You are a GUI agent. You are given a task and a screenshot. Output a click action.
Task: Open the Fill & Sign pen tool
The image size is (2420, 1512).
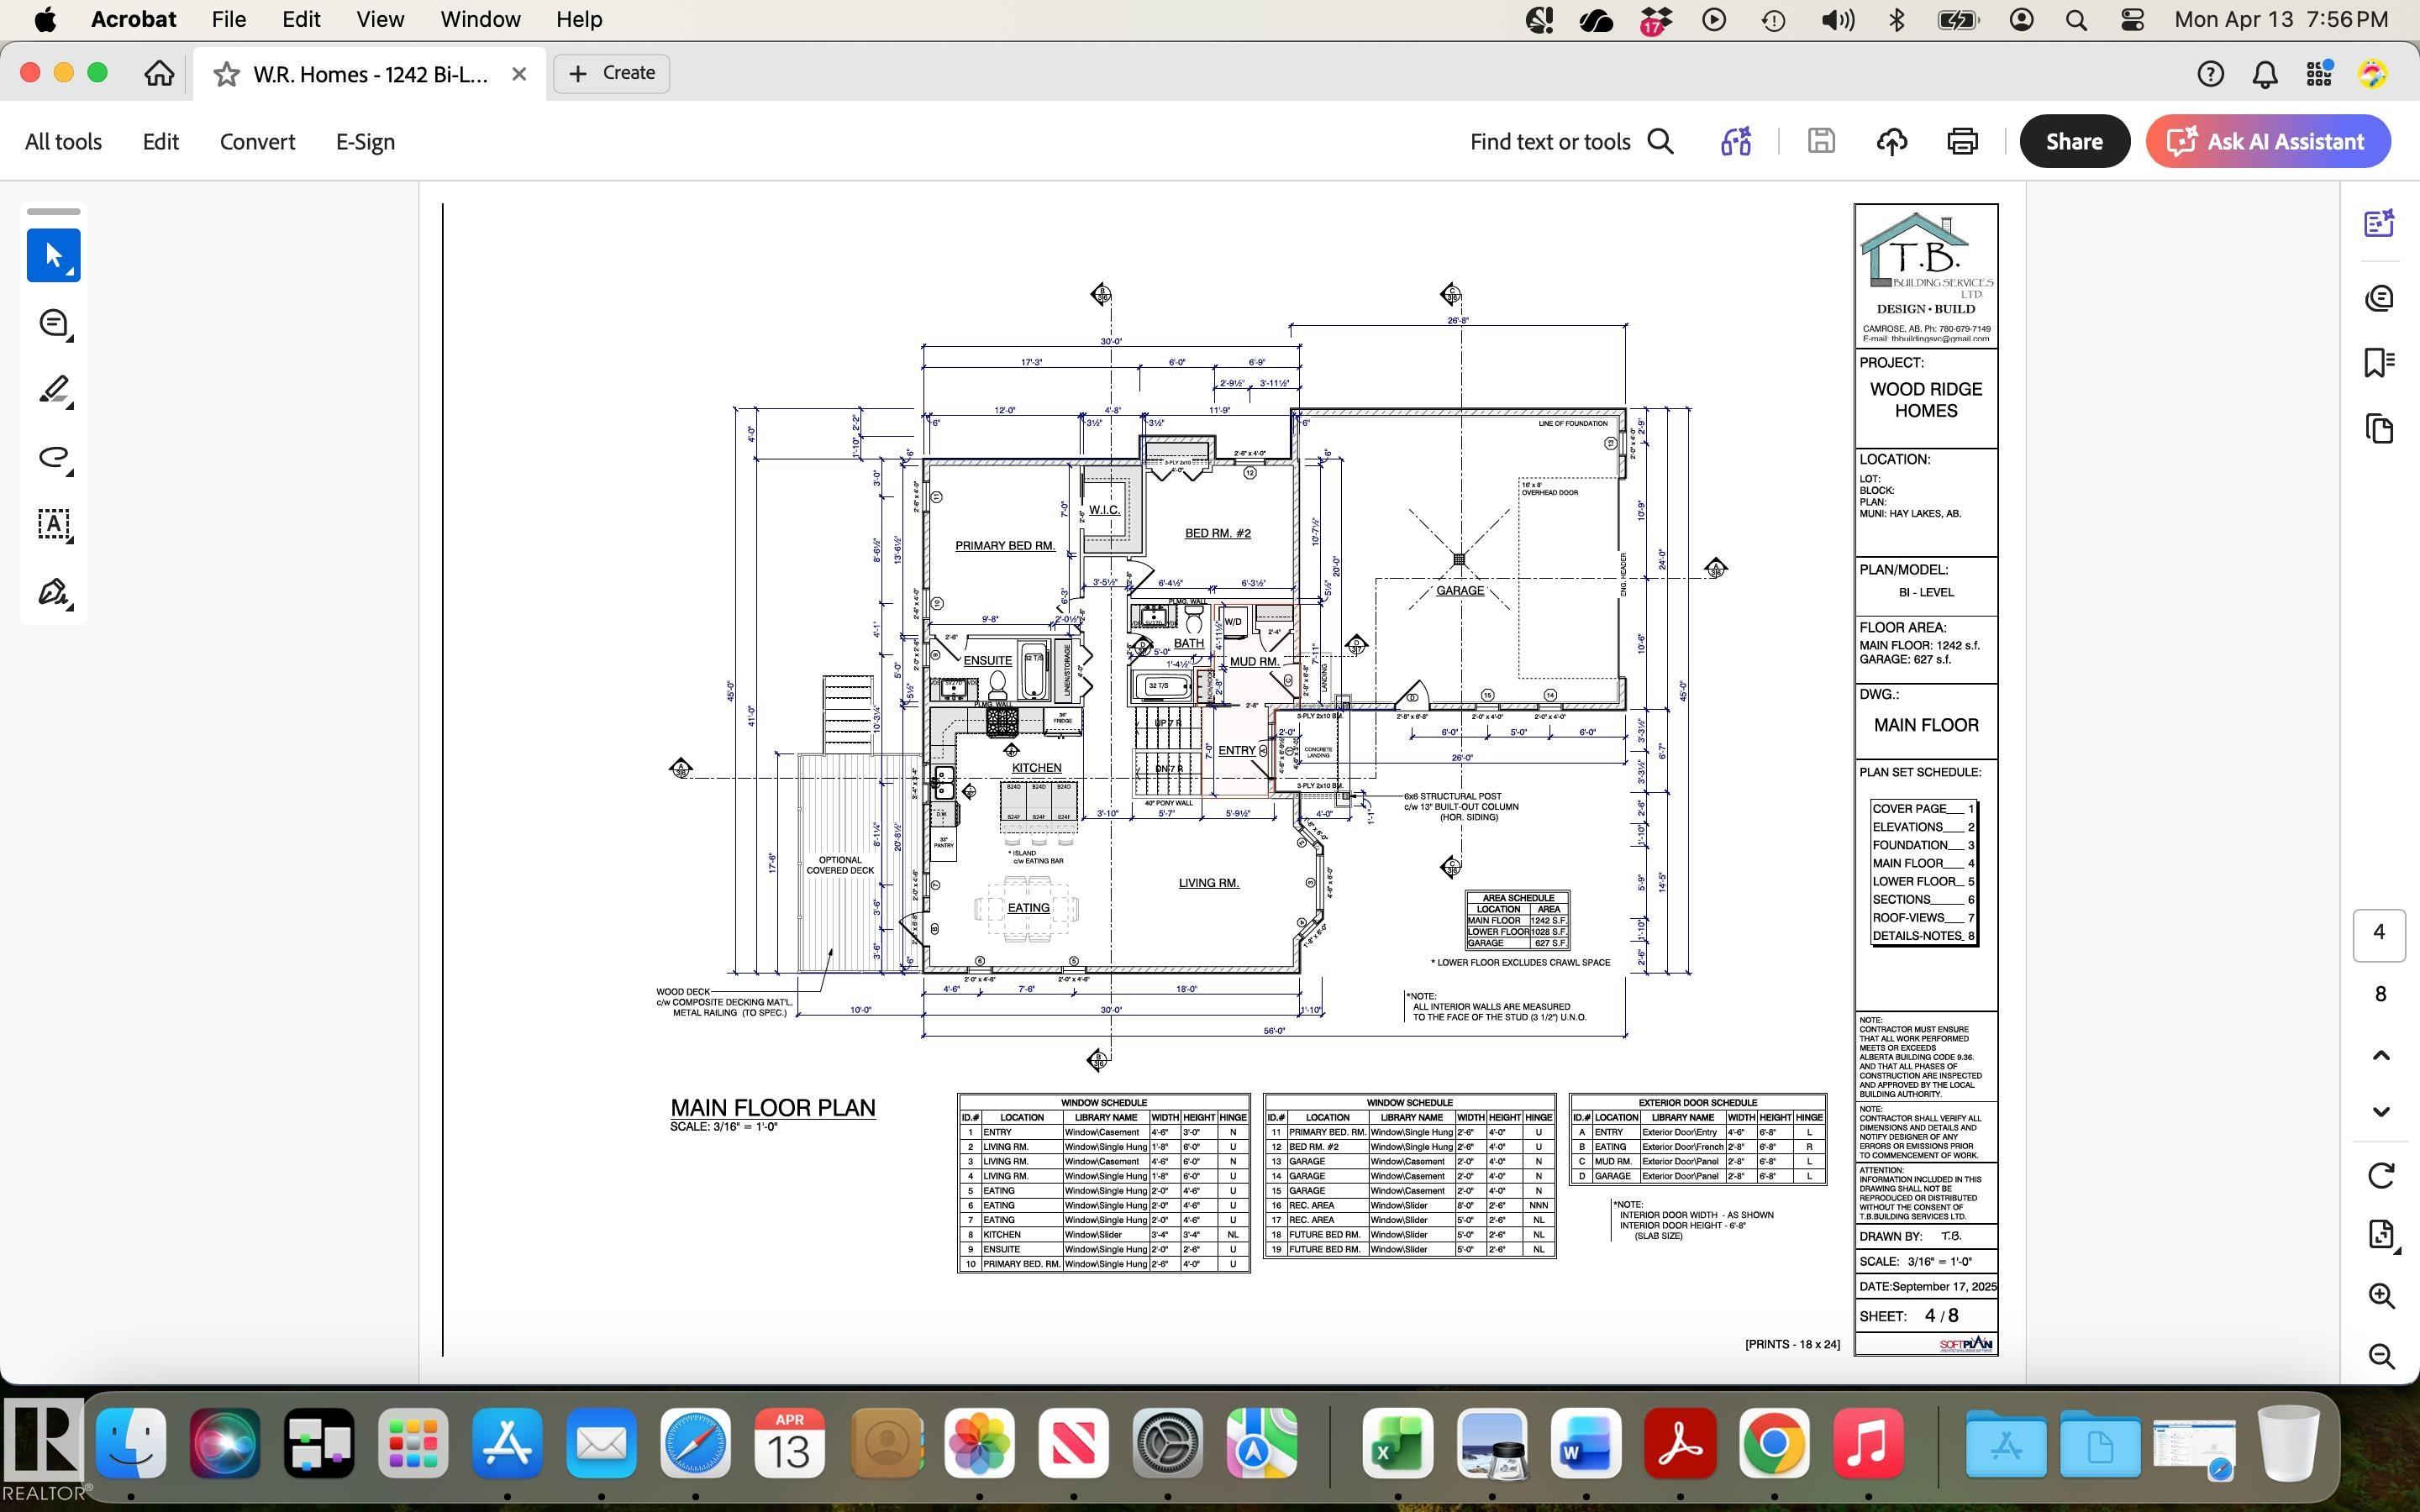tap(53, 592)
